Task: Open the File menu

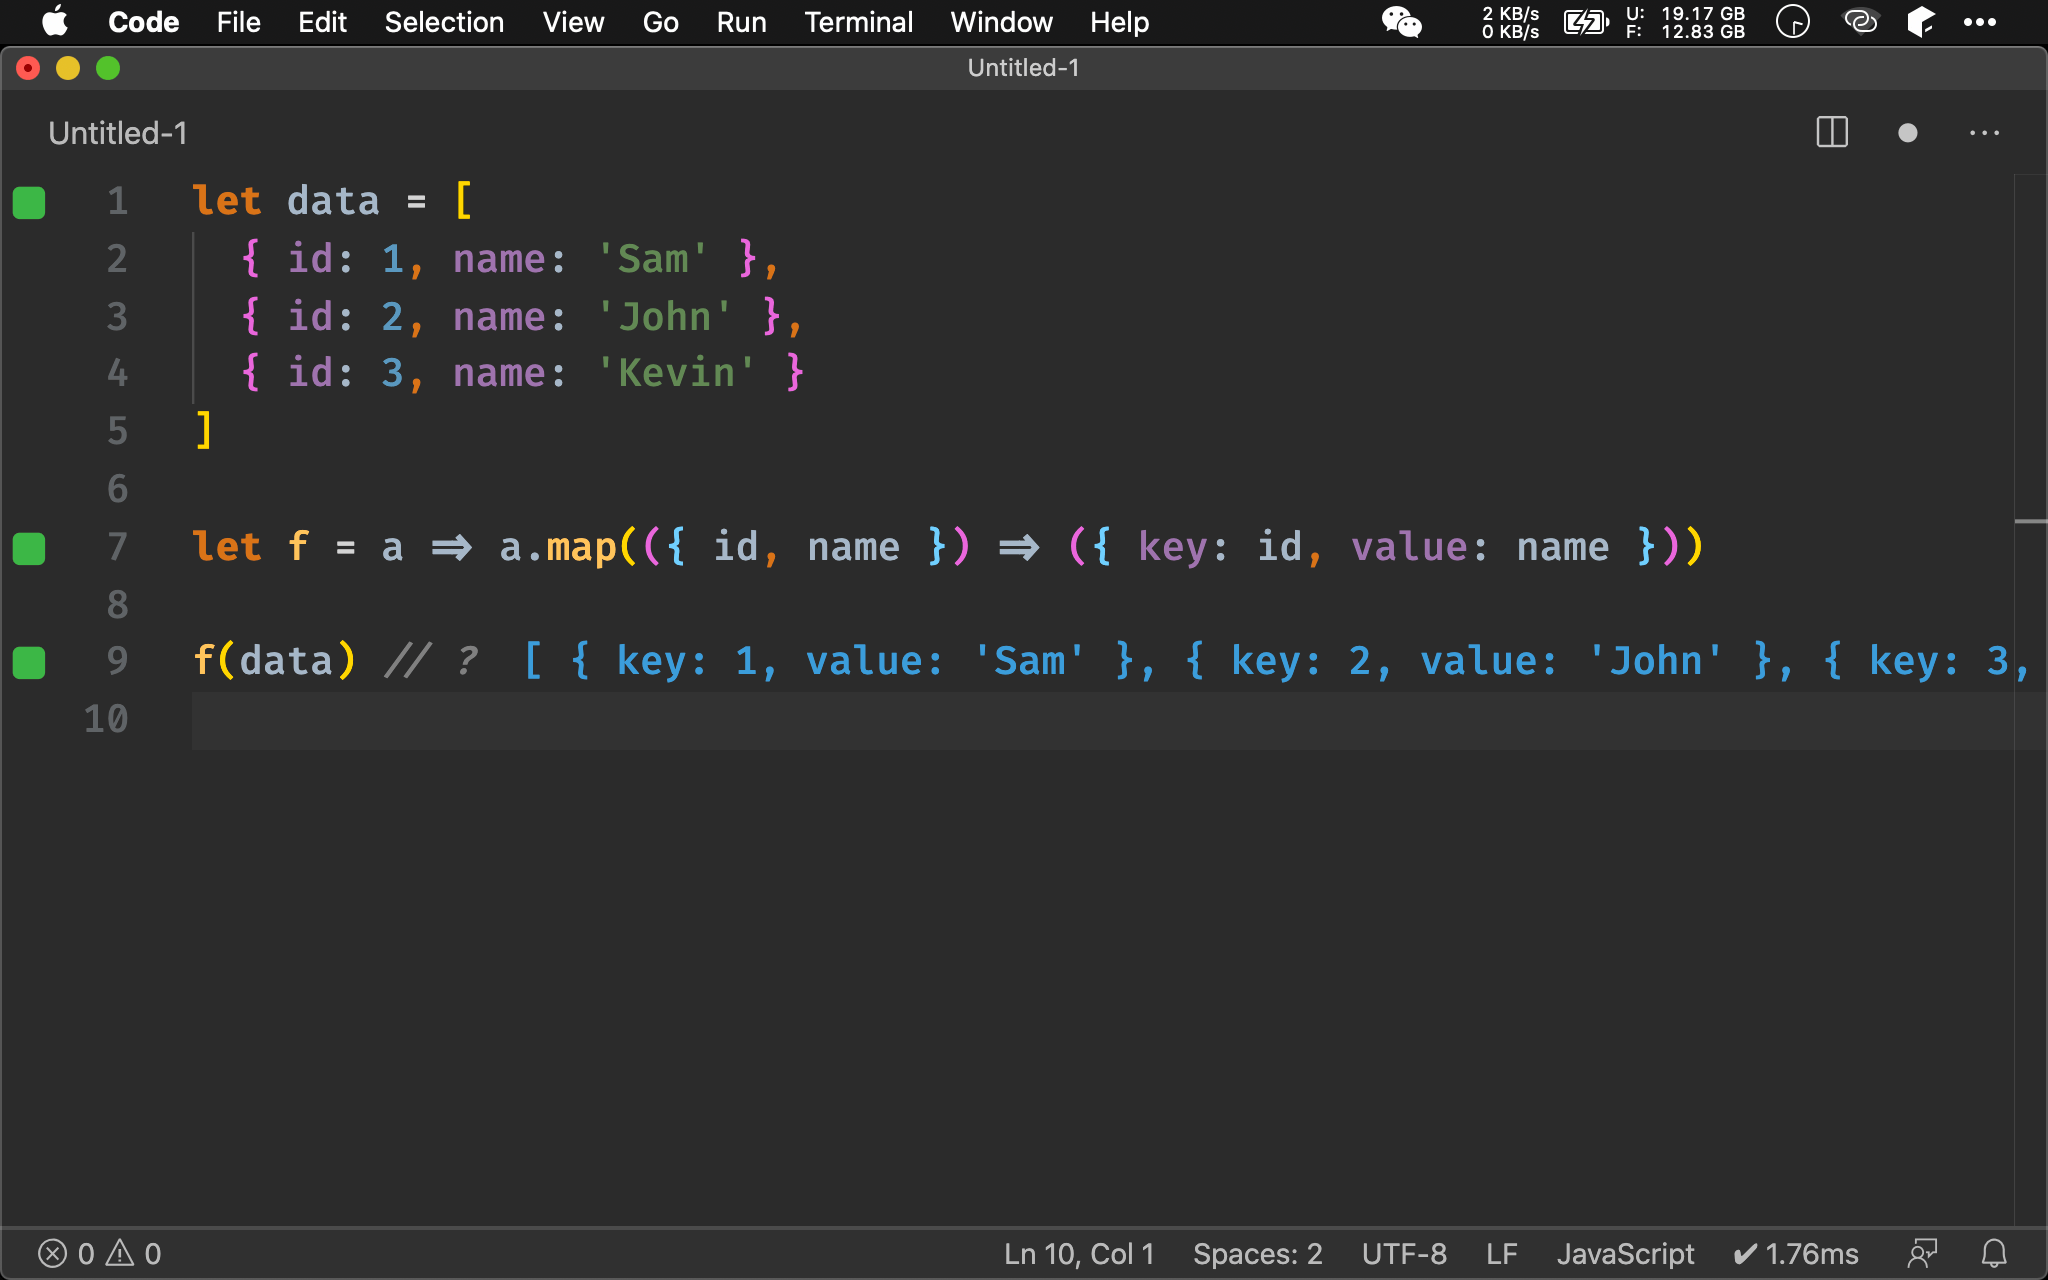Action: click(x=238, y=22)
